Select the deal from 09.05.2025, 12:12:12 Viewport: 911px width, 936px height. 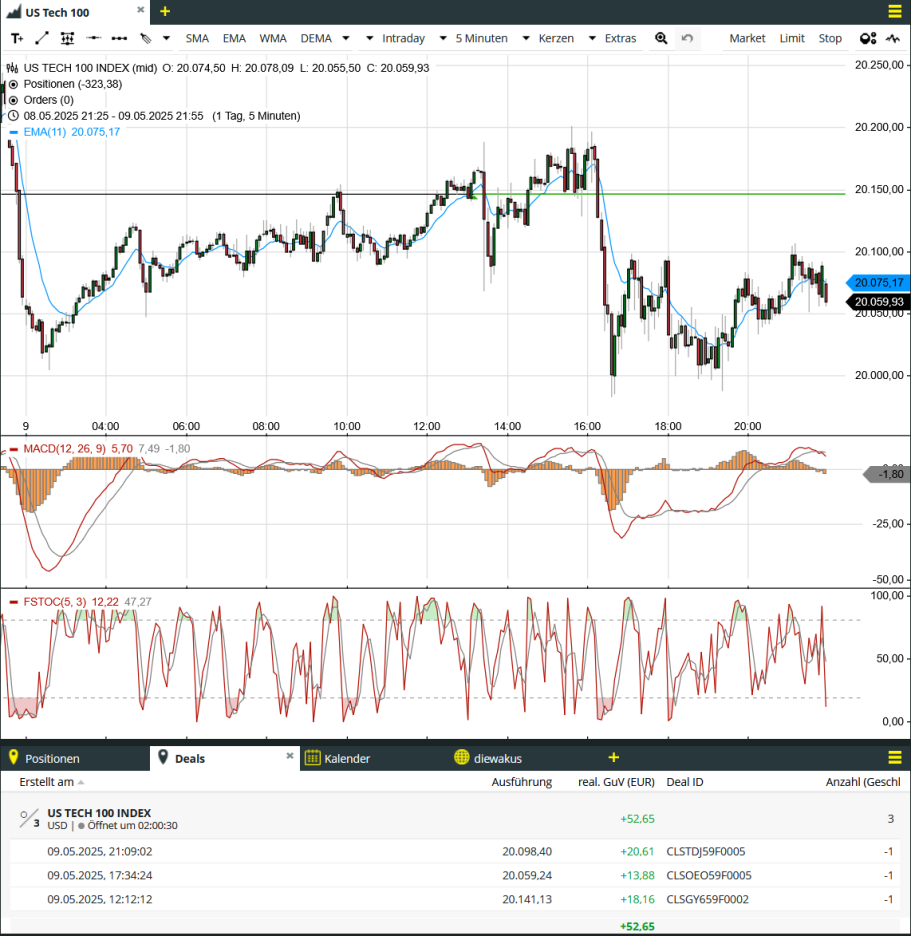click(457, 899)
